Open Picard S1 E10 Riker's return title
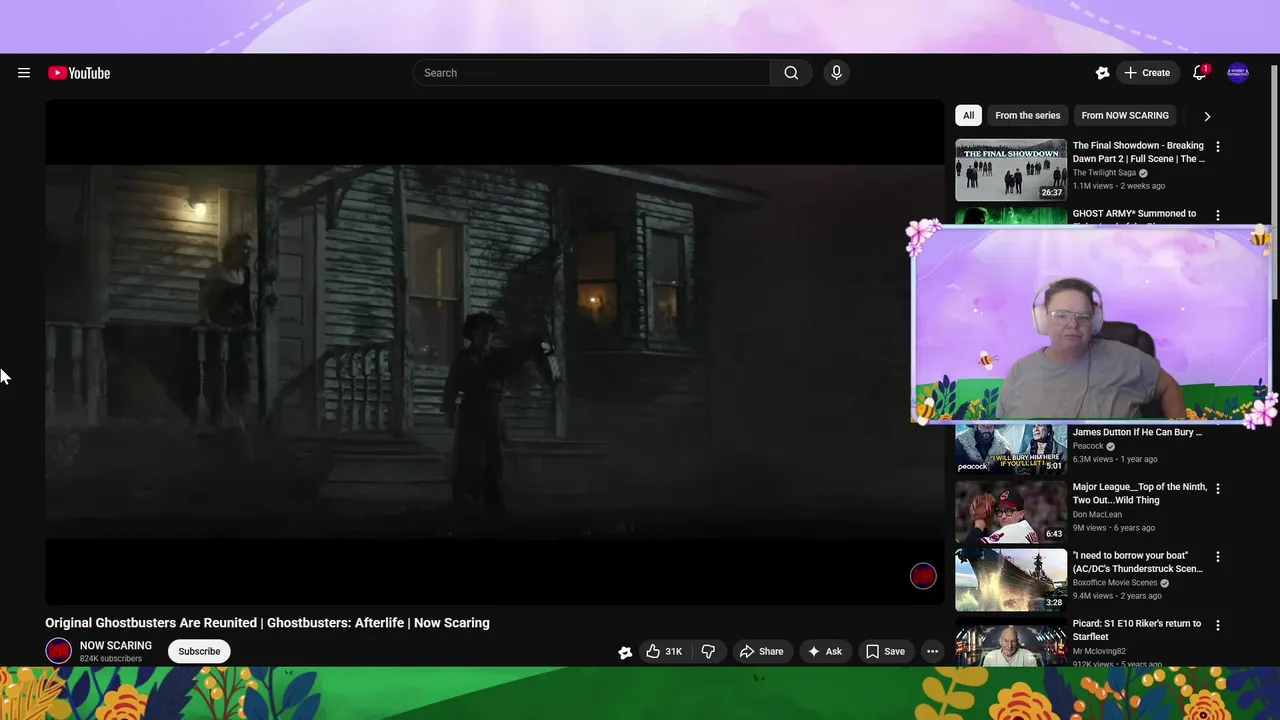 1137,630
